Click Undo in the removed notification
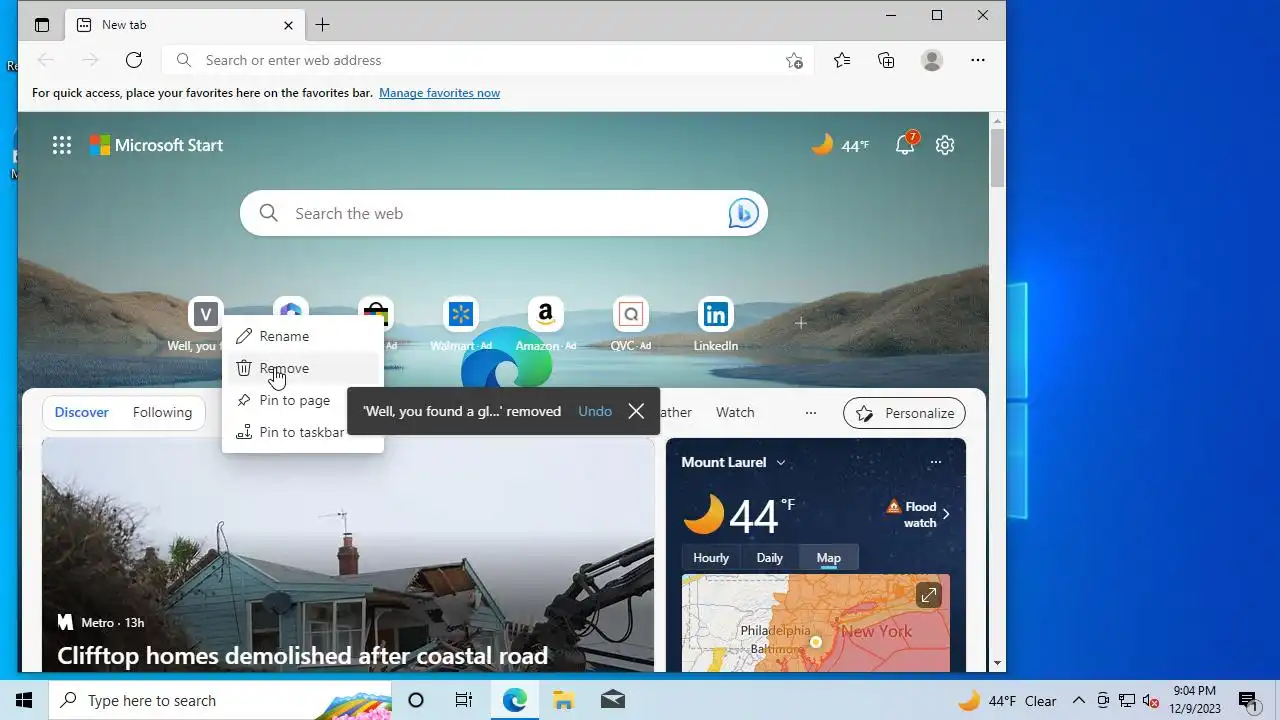 595,411
